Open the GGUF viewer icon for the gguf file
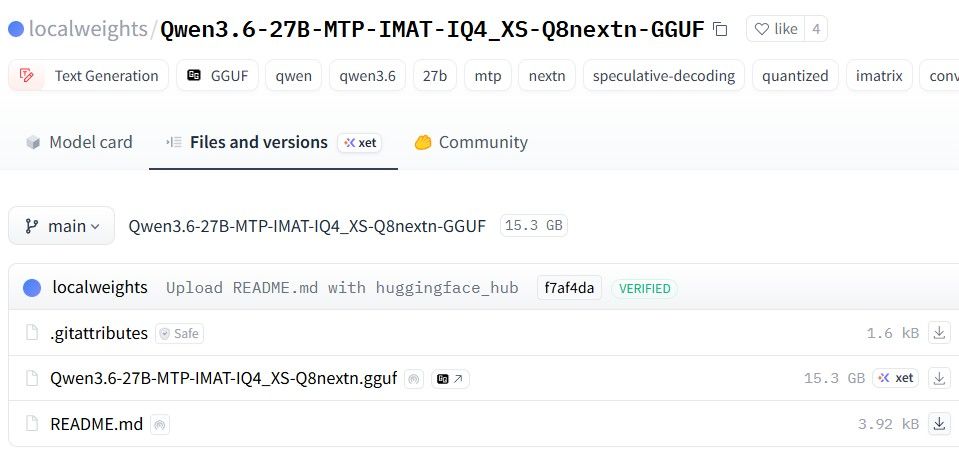This screenshot has width=959, height=464. click(450, 379)
